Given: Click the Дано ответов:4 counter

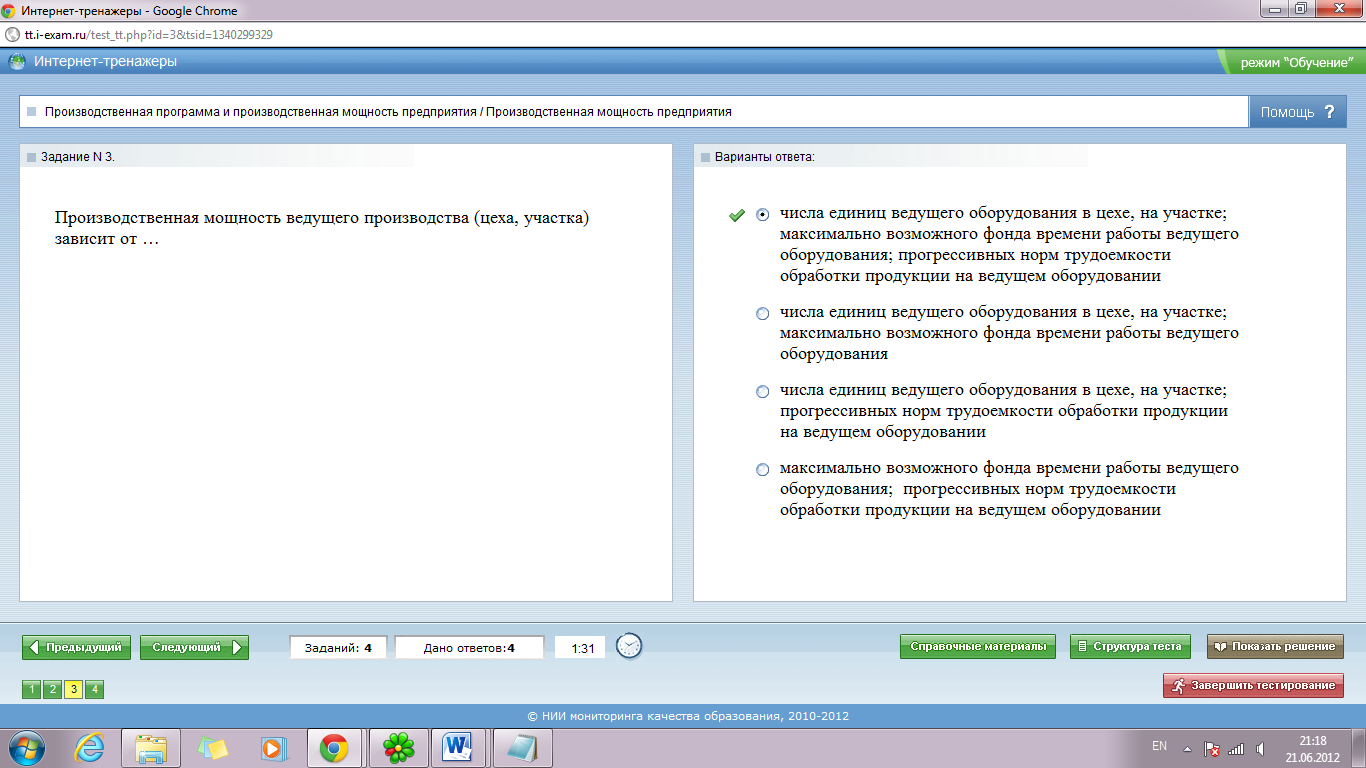Looking at the screenshot, I should coord(469,648).
